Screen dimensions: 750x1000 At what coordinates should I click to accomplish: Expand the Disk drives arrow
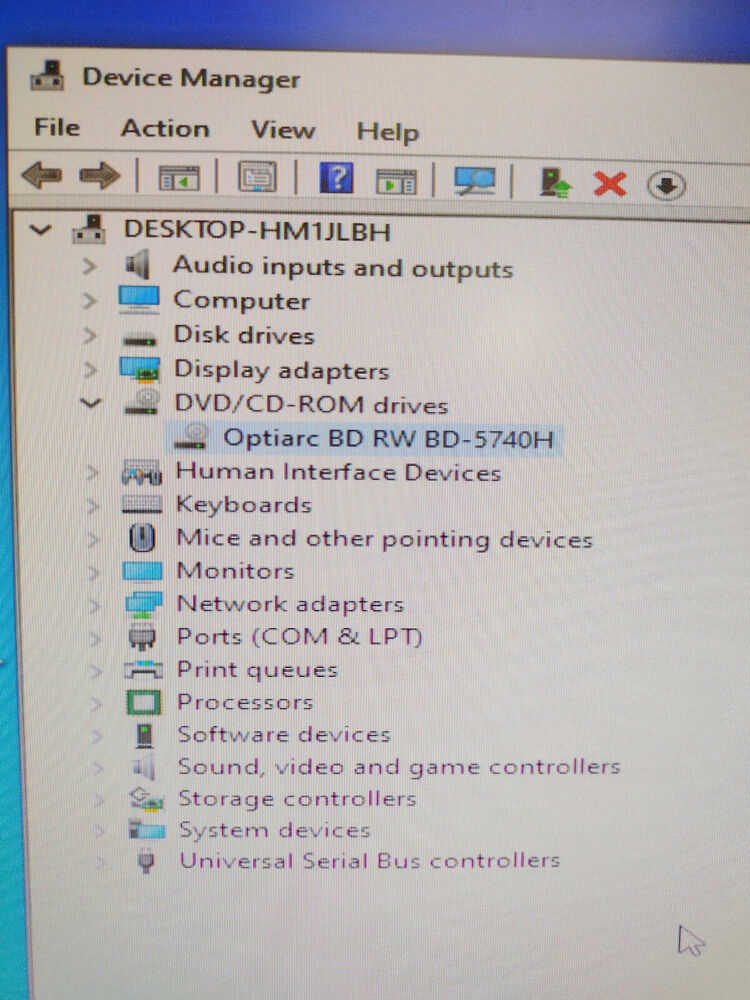[89, 335]
